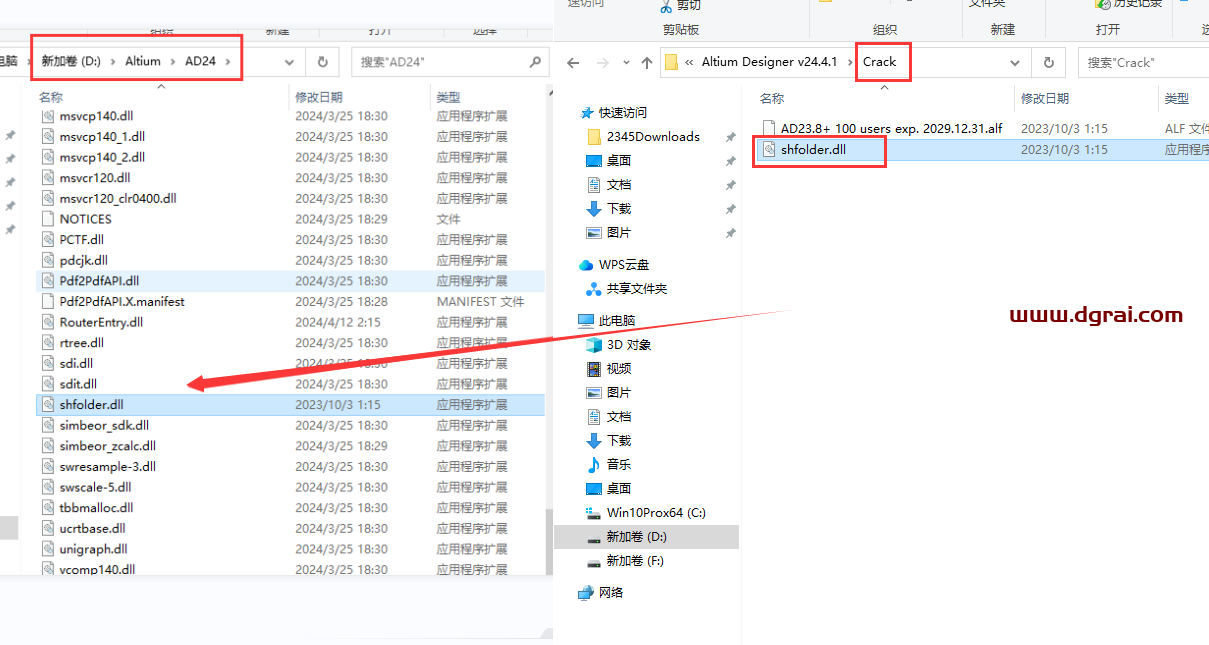Image resolution: width=1209 pixels, height=645 pixels.
Task: Sort AD24 window by 名称 column
Action: pyautogui.click(x=51, y=97)
